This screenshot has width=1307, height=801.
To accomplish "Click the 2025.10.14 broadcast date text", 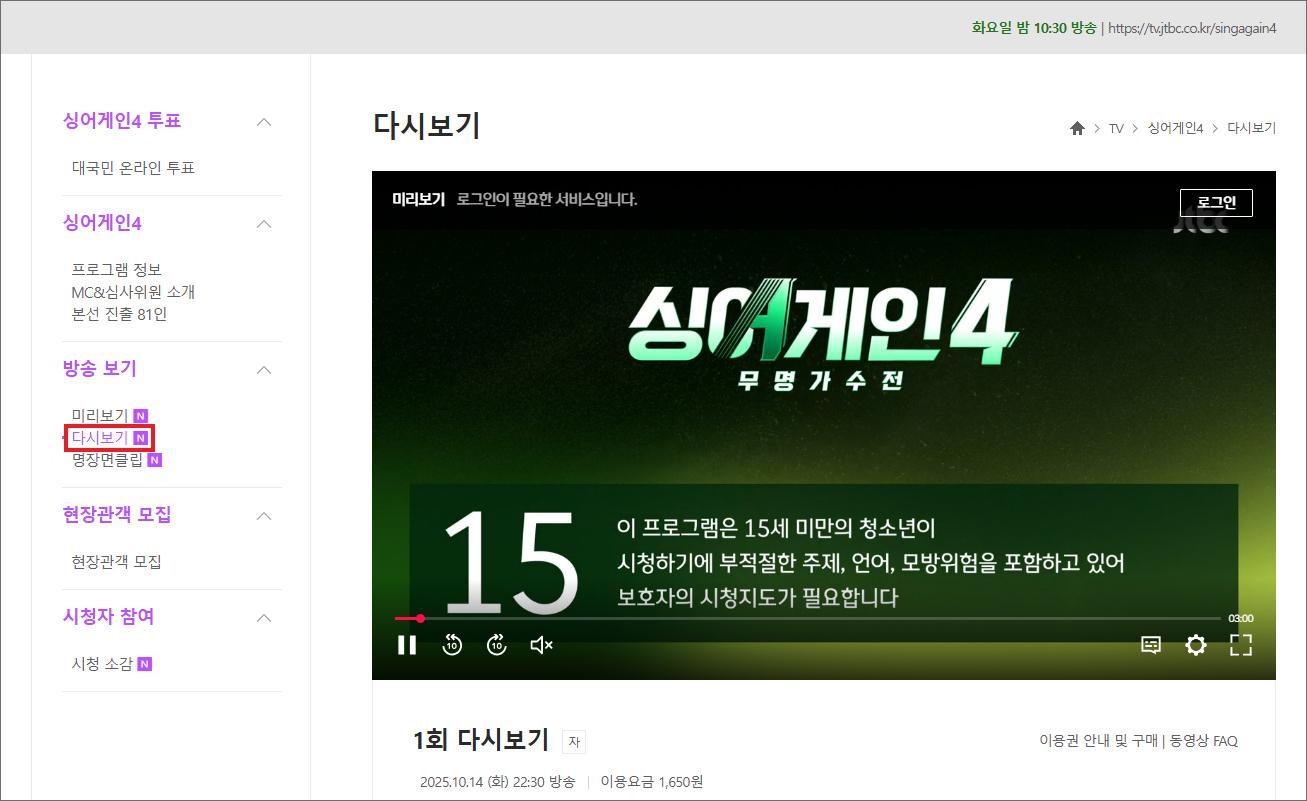I will click(x=498, y=782).
